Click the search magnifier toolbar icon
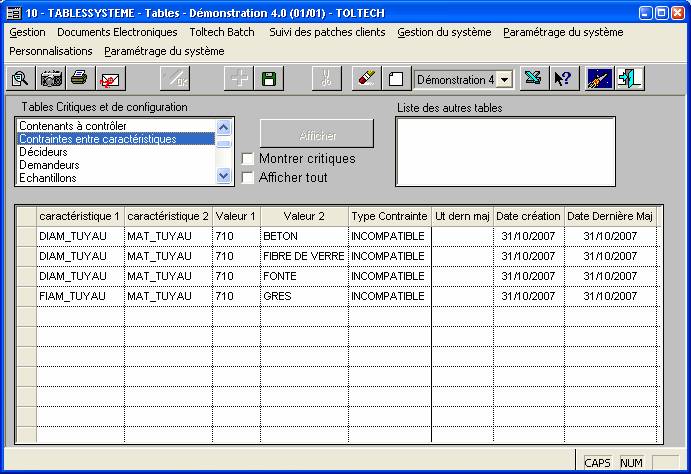This screenshot has height=474, width=691. point(20,79)
